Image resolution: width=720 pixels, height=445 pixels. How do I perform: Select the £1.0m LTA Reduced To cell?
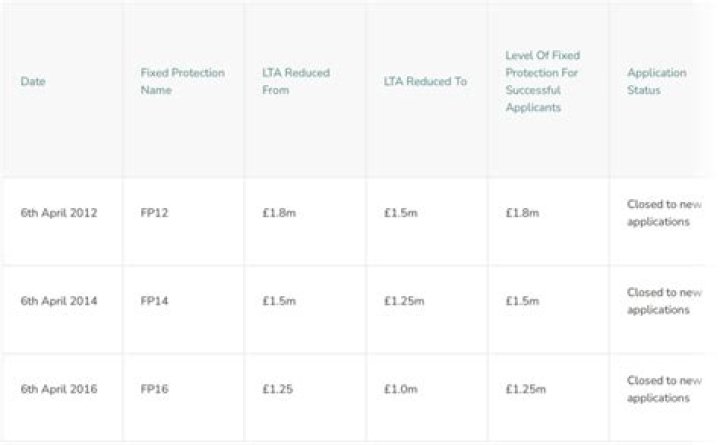(401, 389)
